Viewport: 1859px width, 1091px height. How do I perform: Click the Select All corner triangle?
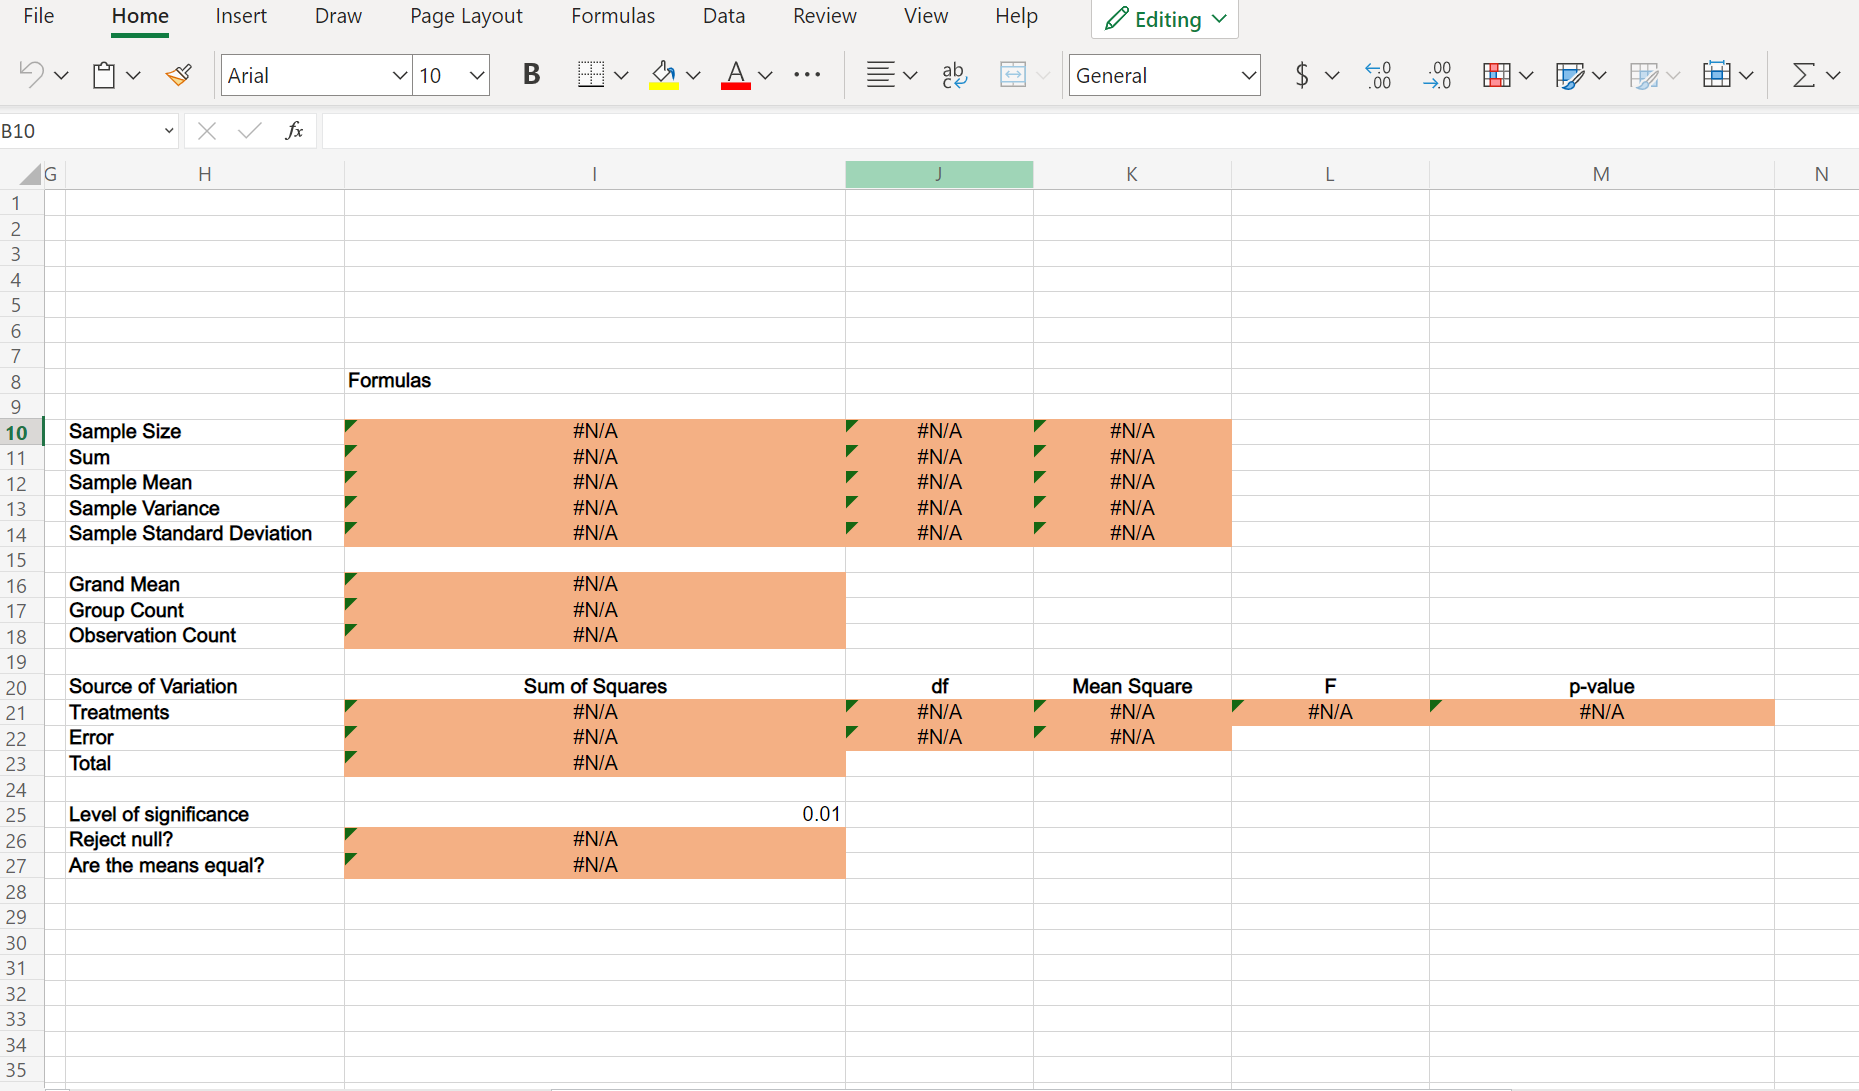point(30,175)
